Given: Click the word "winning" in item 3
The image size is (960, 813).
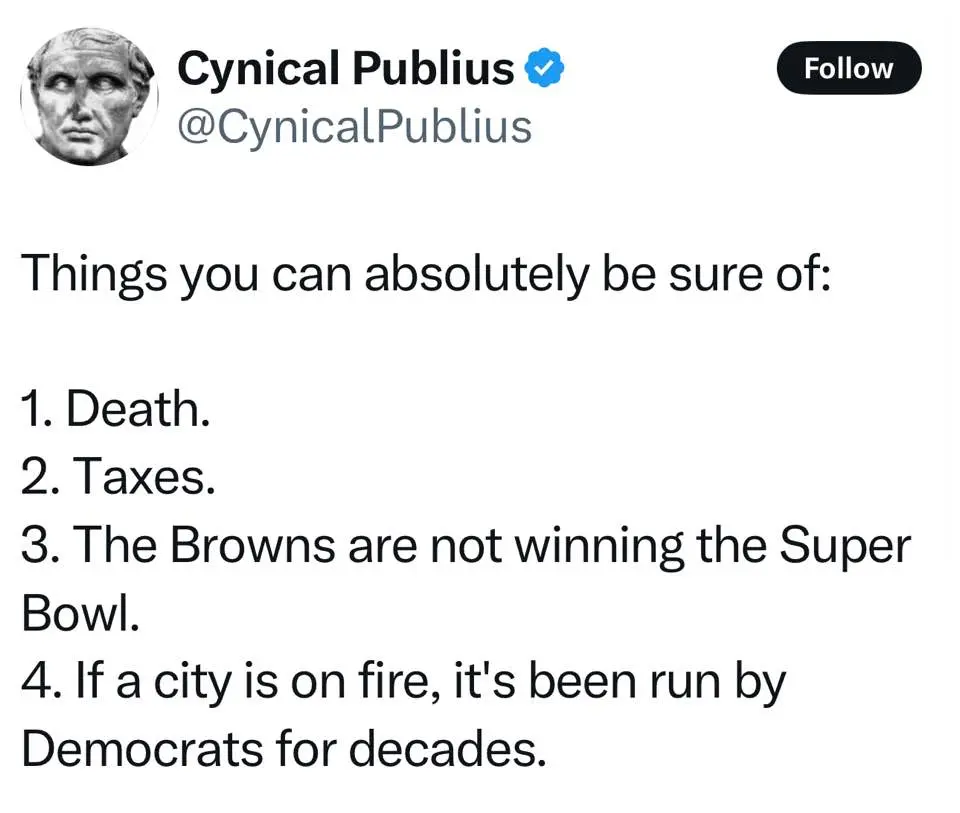Looking at the screenshot, I should pos(596,546).
